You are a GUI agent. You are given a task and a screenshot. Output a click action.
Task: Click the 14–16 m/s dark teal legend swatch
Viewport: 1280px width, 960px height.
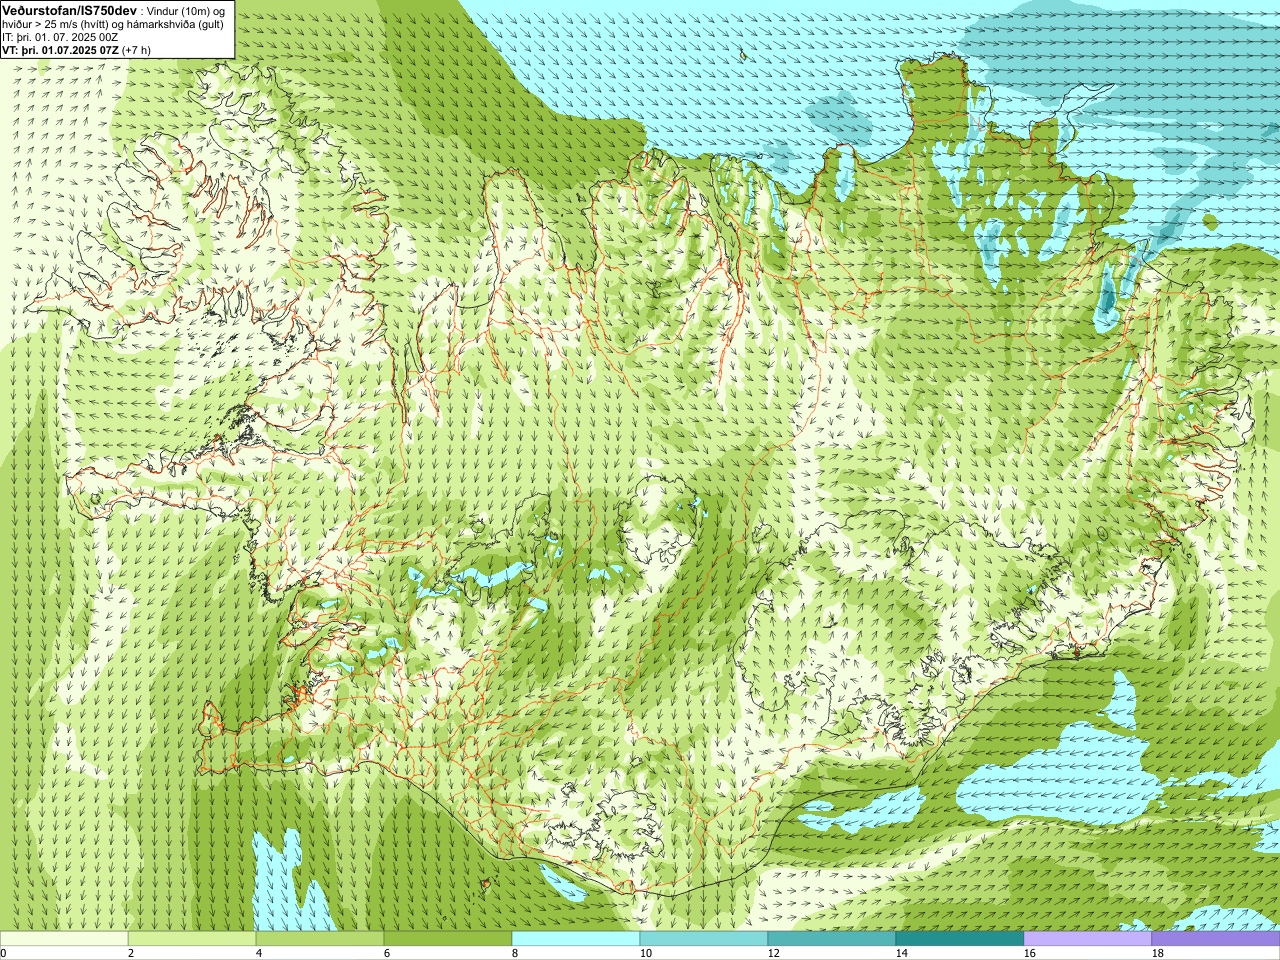(x=960, y=939)
